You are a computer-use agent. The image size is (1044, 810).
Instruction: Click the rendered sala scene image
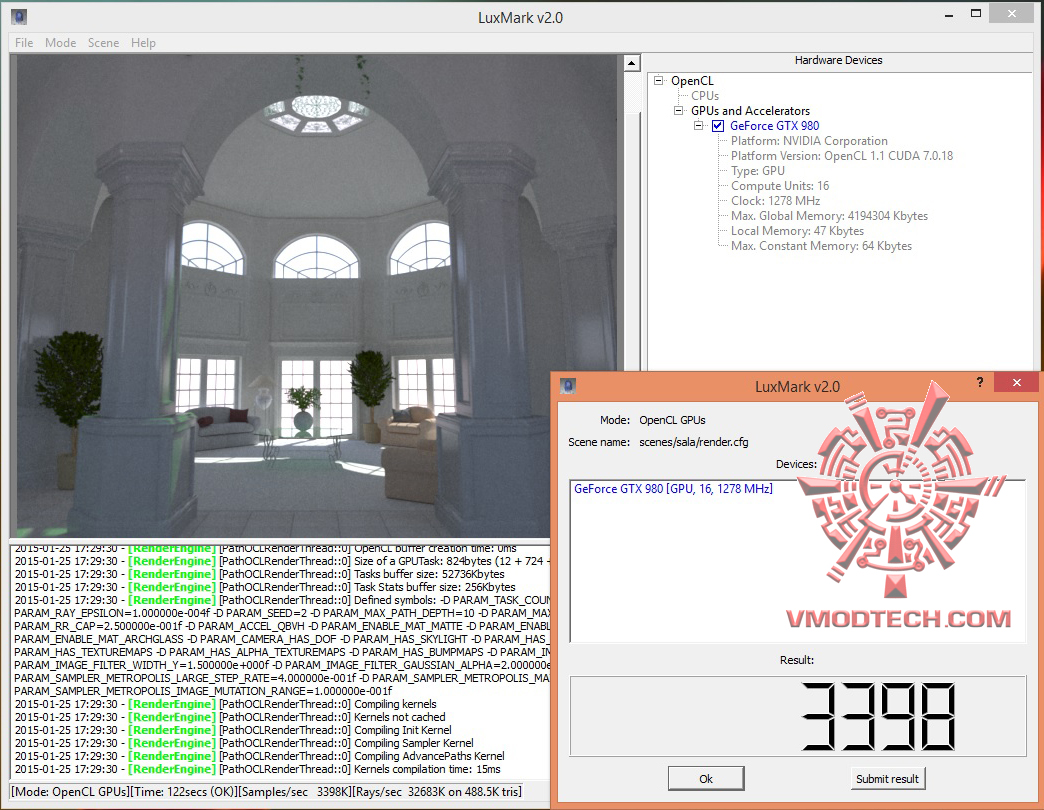(x=317, y=296)
